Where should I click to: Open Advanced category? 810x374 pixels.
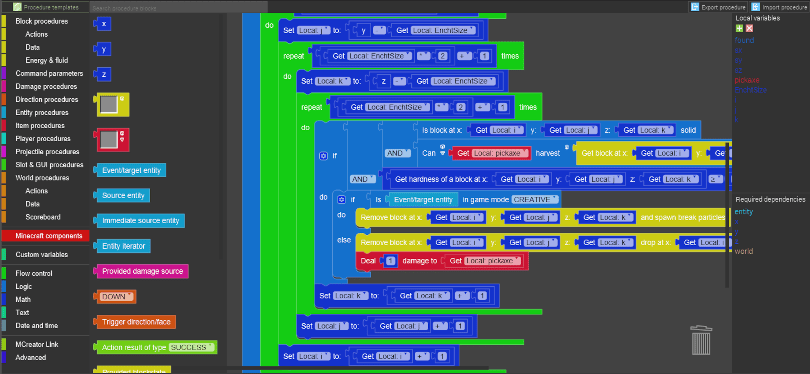click(x=30, y=357)
